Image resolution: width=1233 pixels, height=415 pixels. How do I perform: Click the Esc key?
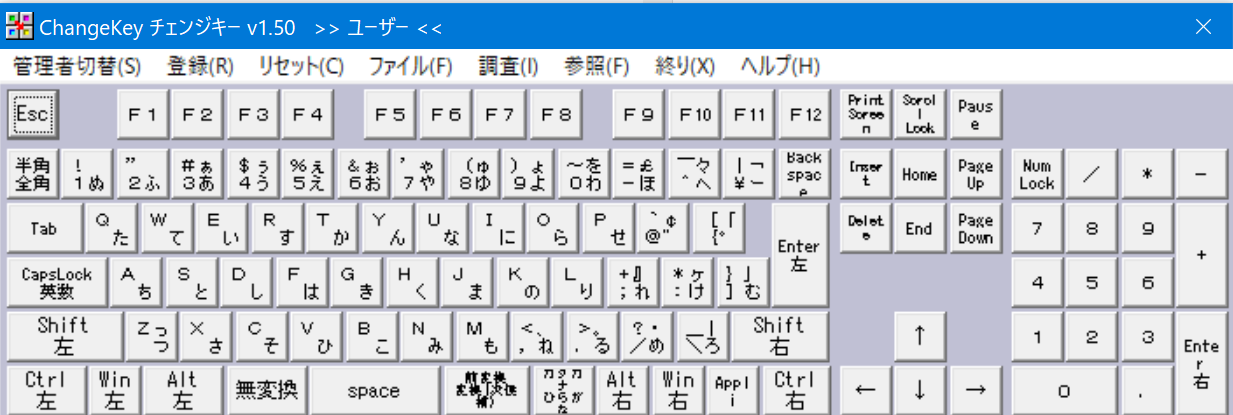coord(33,114)
